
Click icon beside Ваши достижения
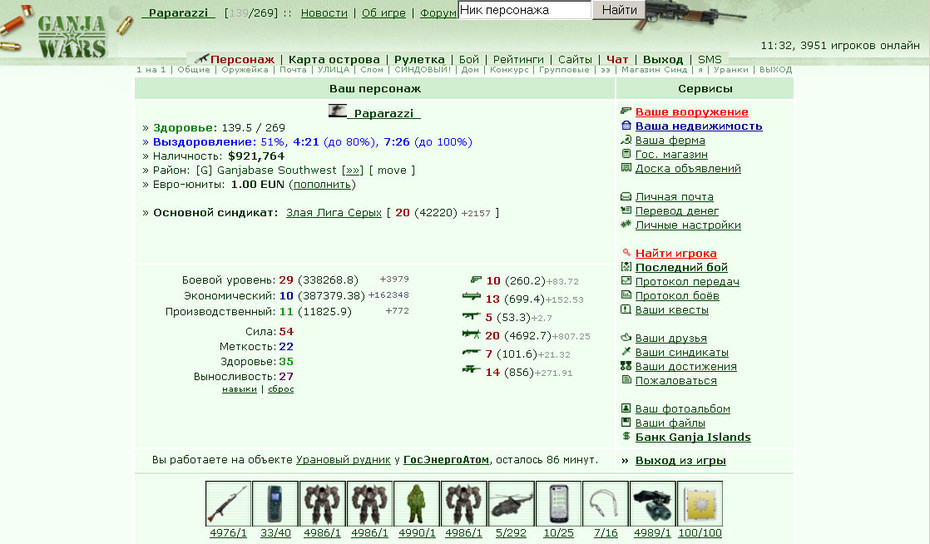[x=626, y=366]
